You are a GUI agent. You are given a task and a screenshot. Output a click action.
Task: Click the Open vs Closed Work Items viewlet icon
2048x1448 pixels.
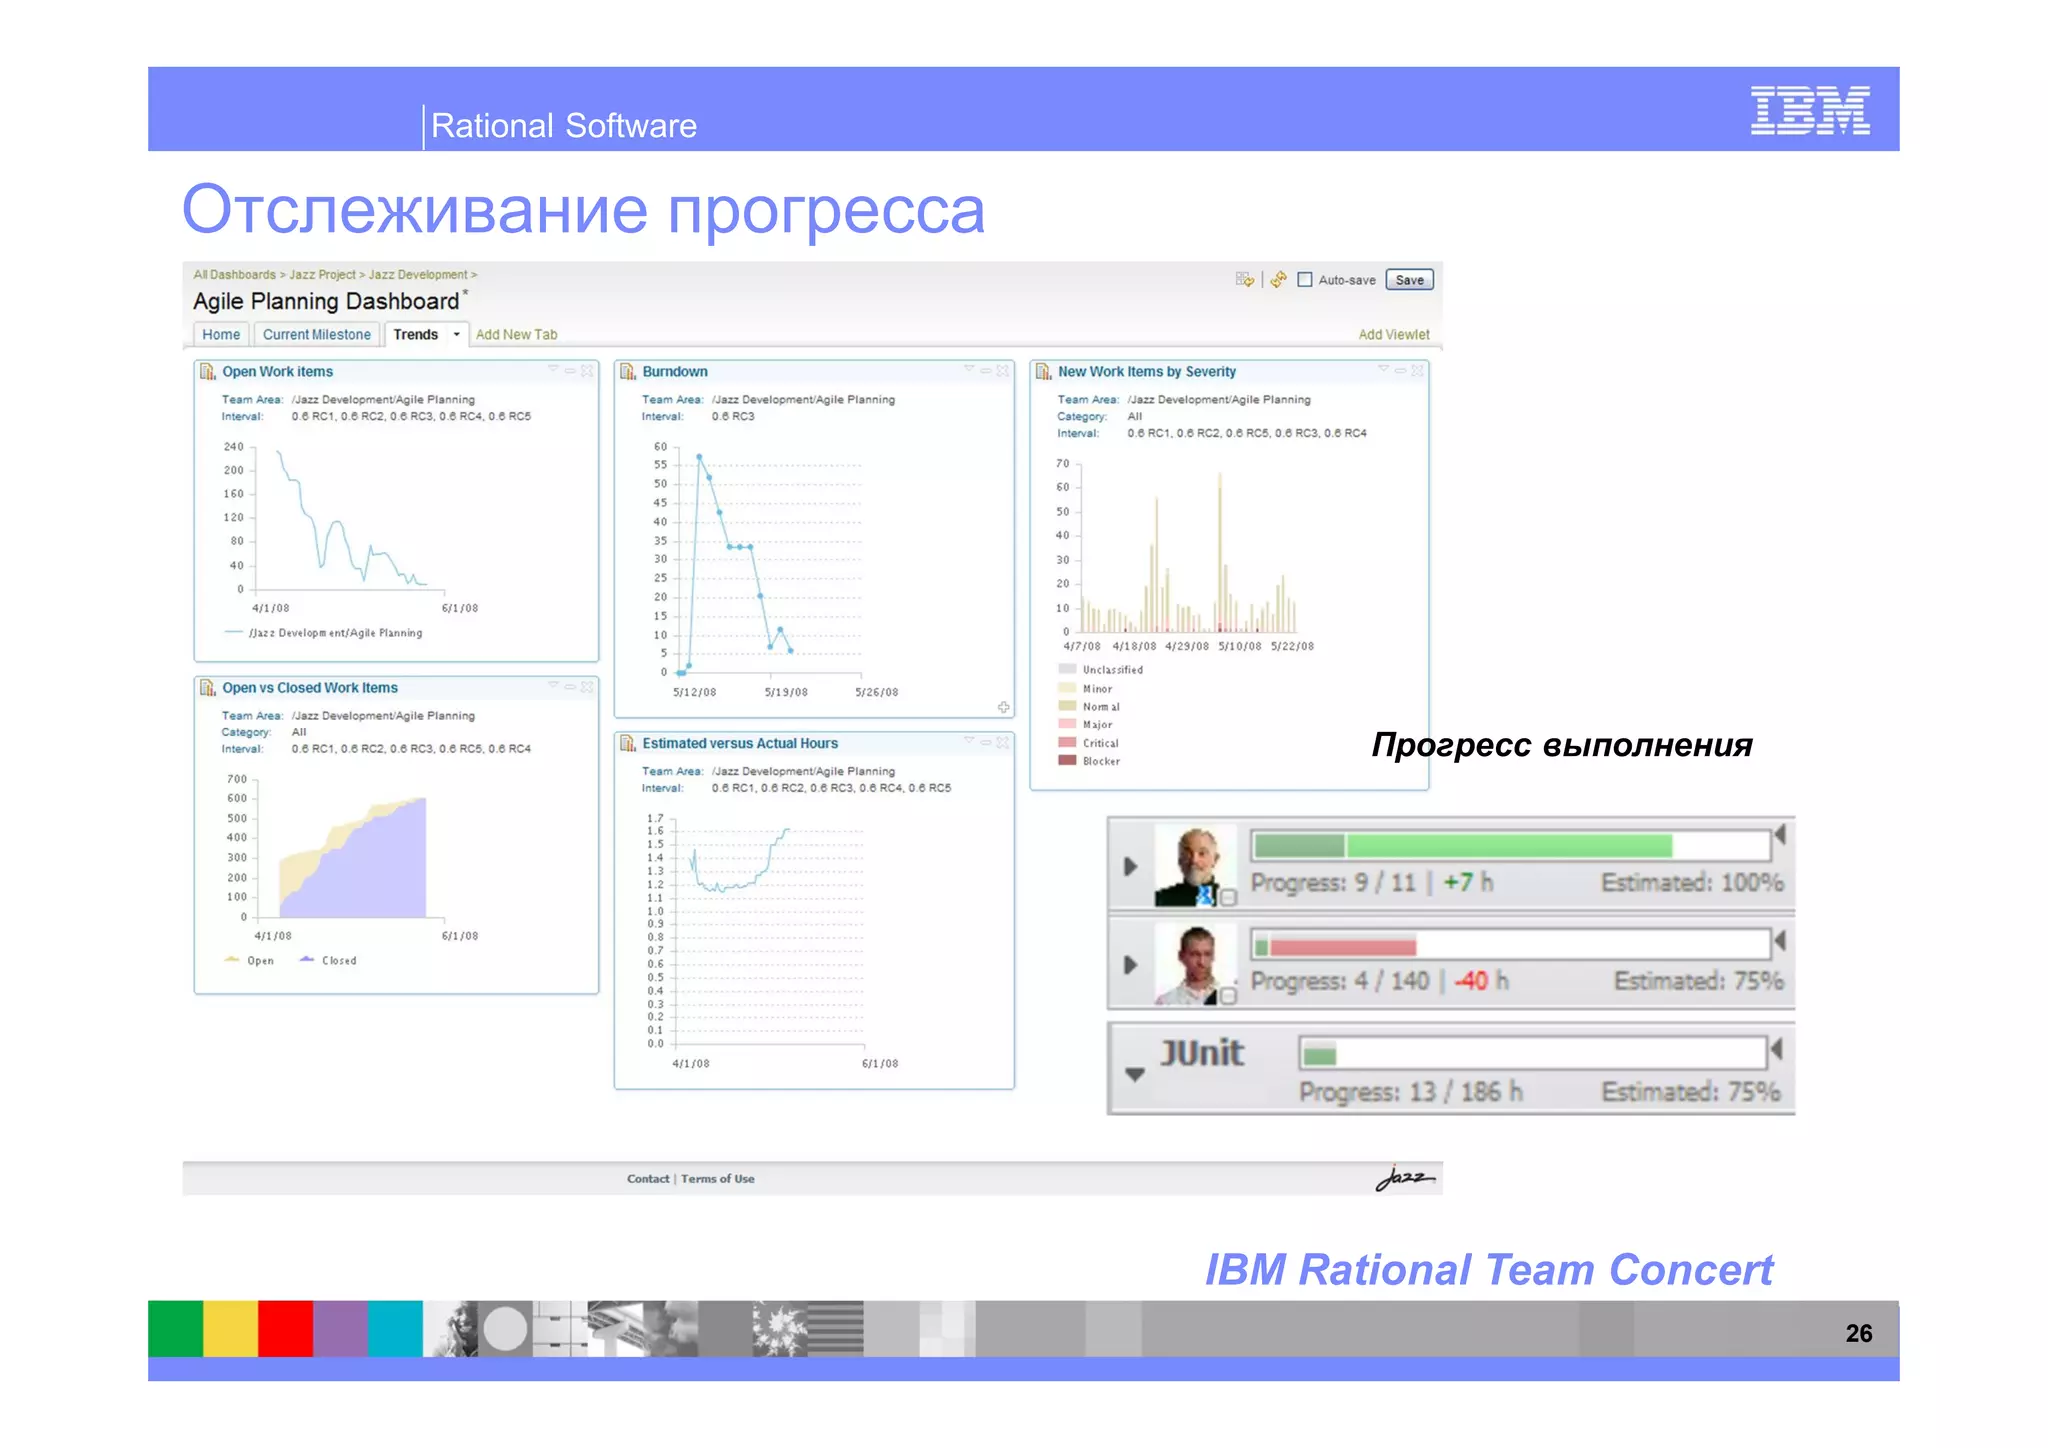point(208,688)
